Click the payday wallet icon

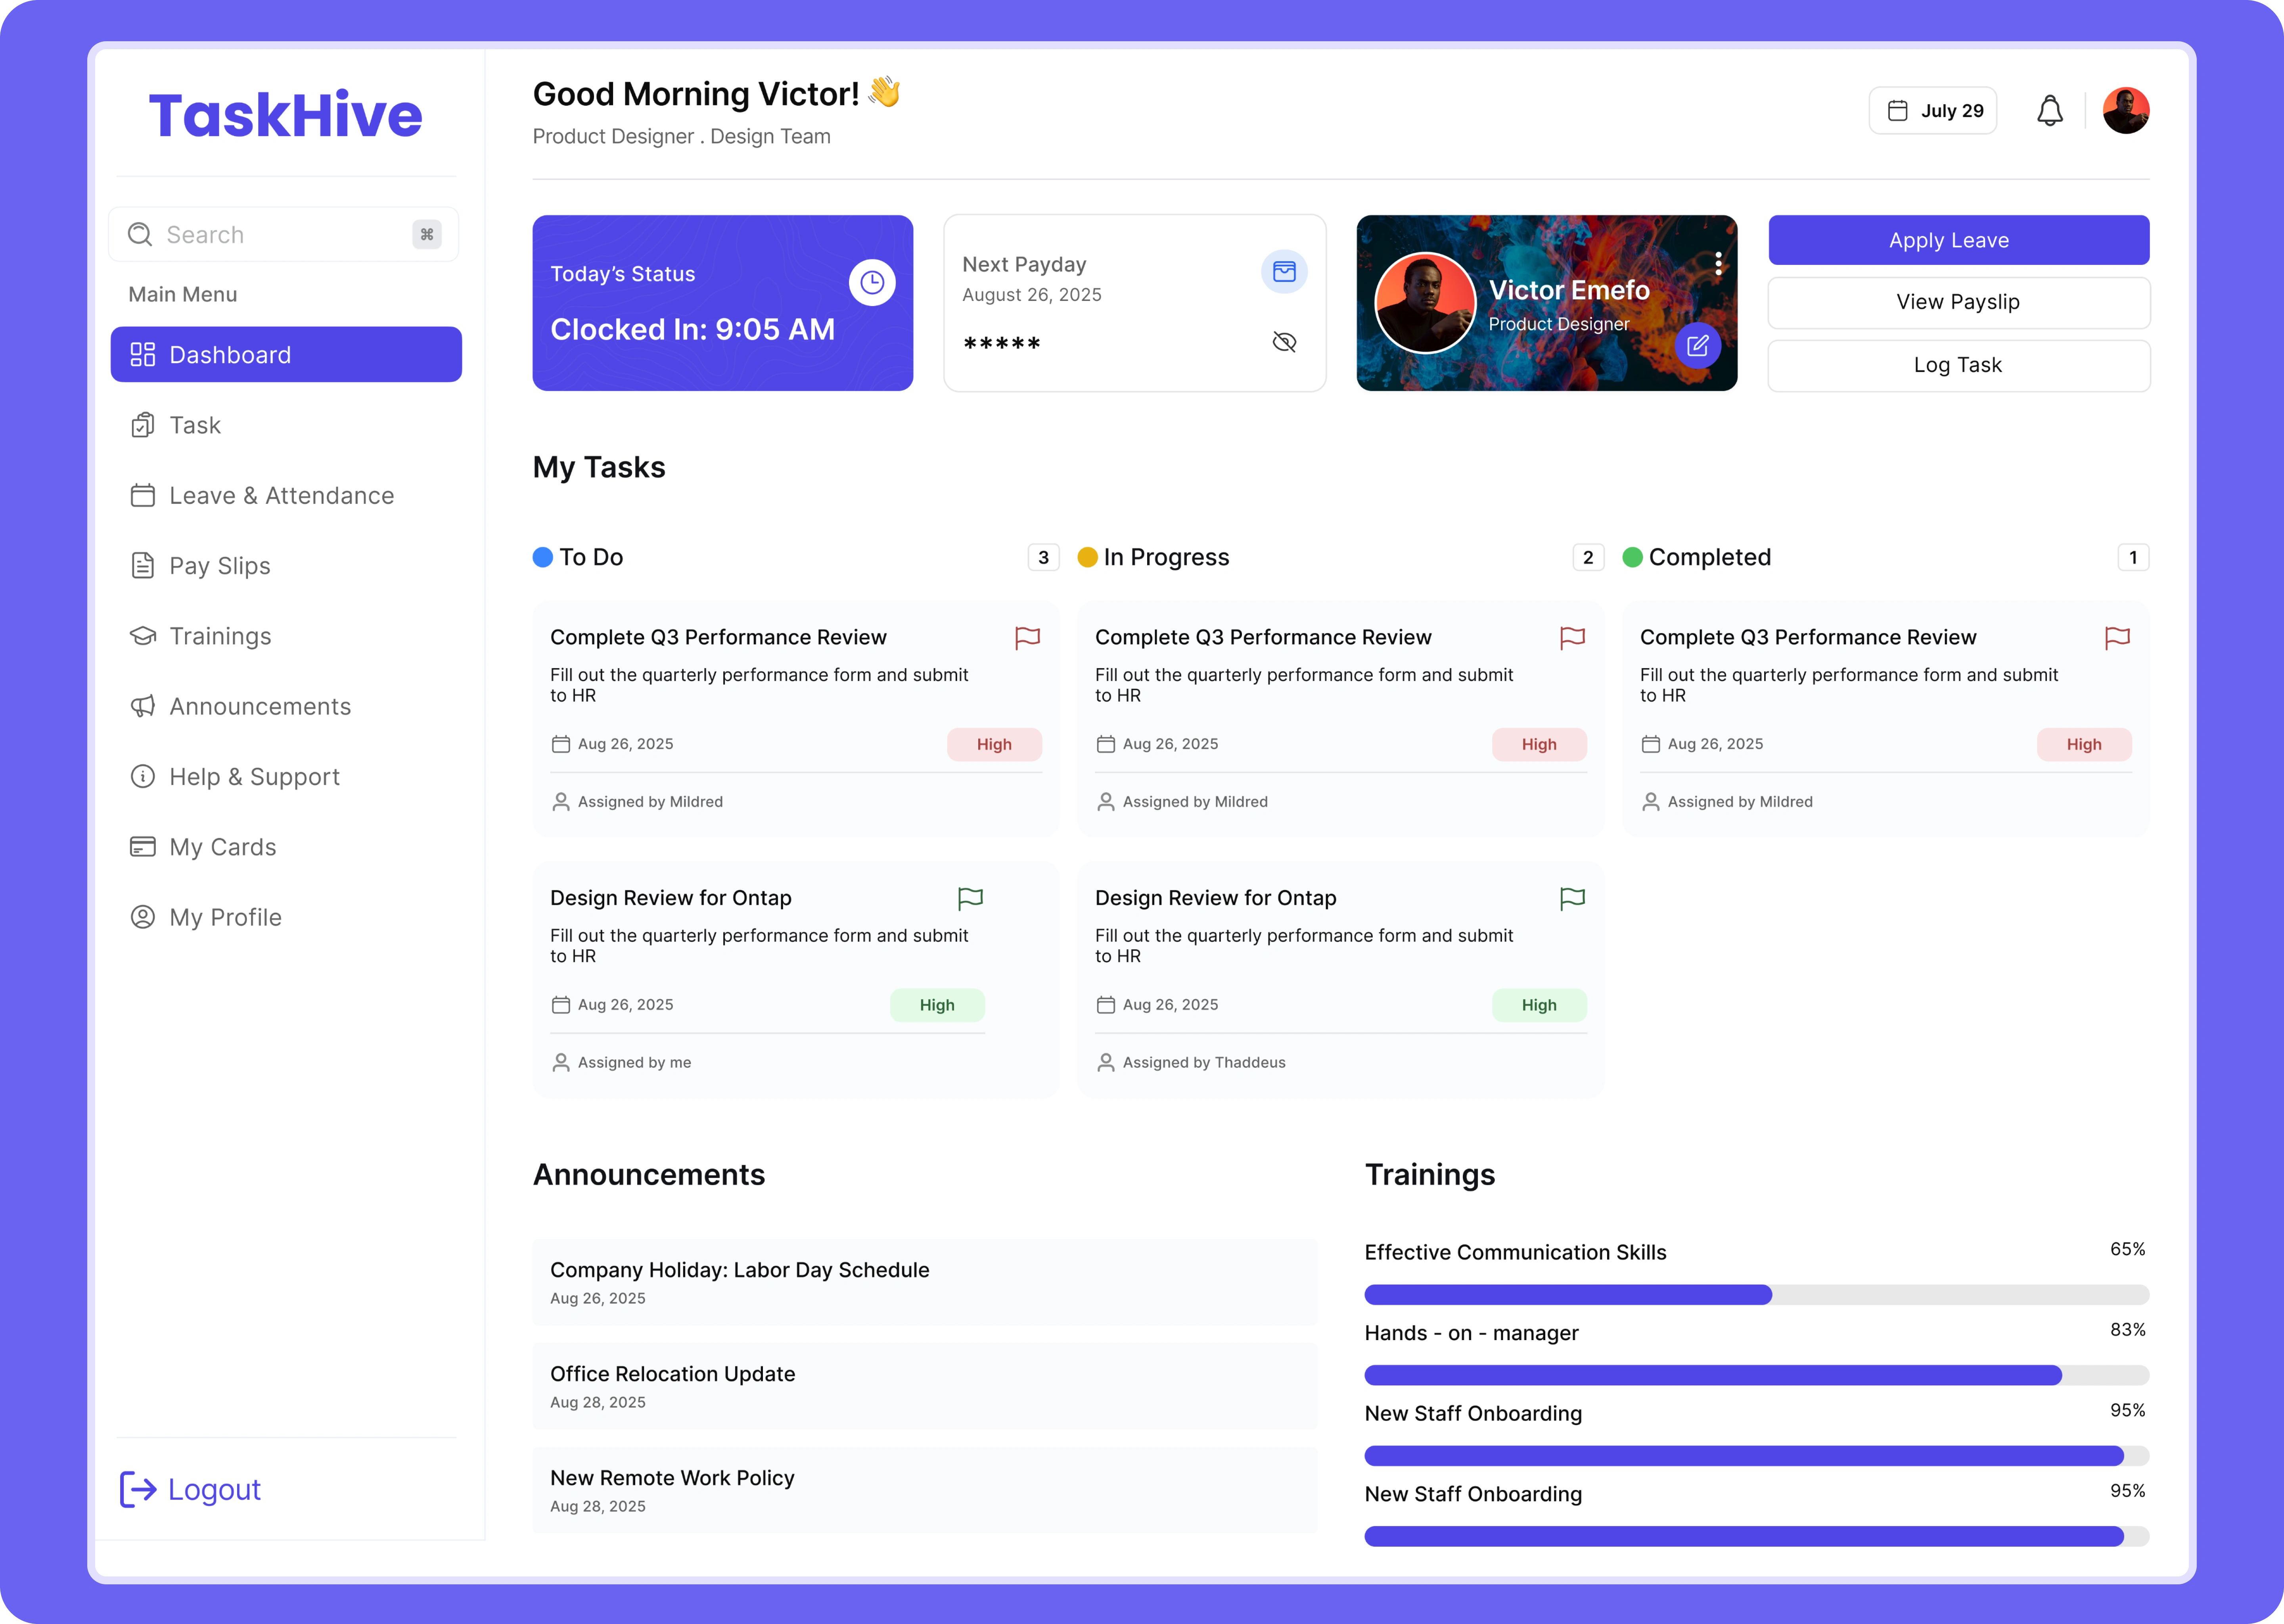pyautogui.click(x=1284, y=272)
